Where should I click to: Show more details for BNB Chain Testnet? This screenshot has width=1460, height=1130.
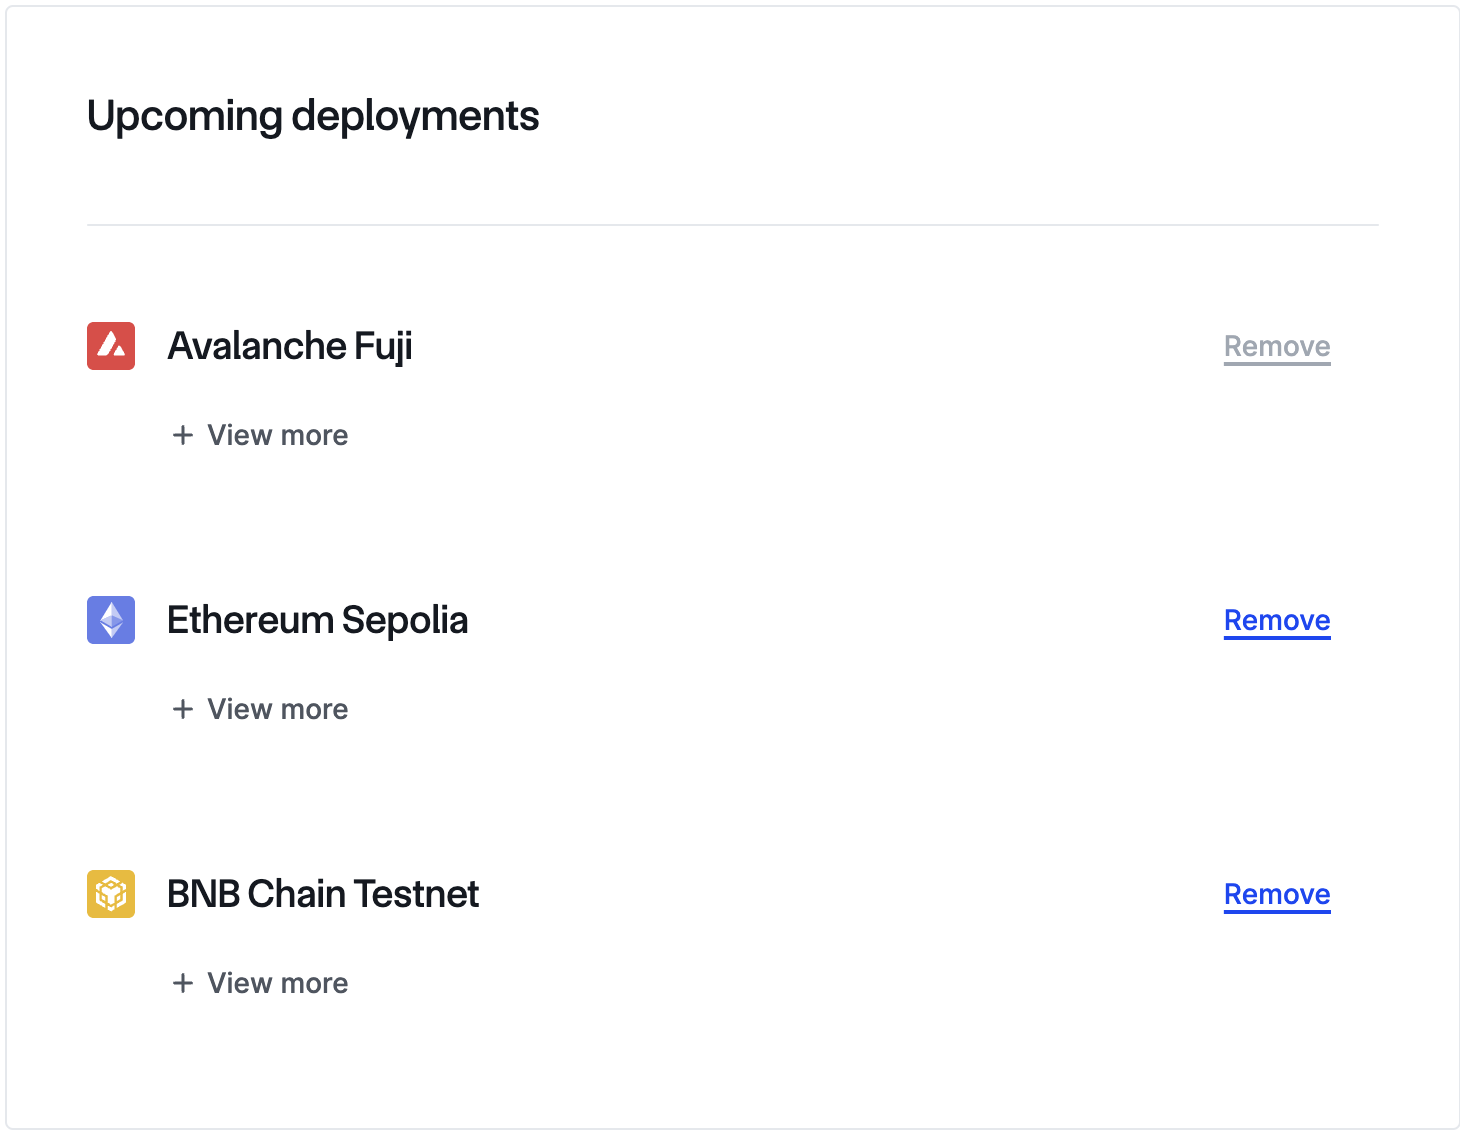pos(277,983)
